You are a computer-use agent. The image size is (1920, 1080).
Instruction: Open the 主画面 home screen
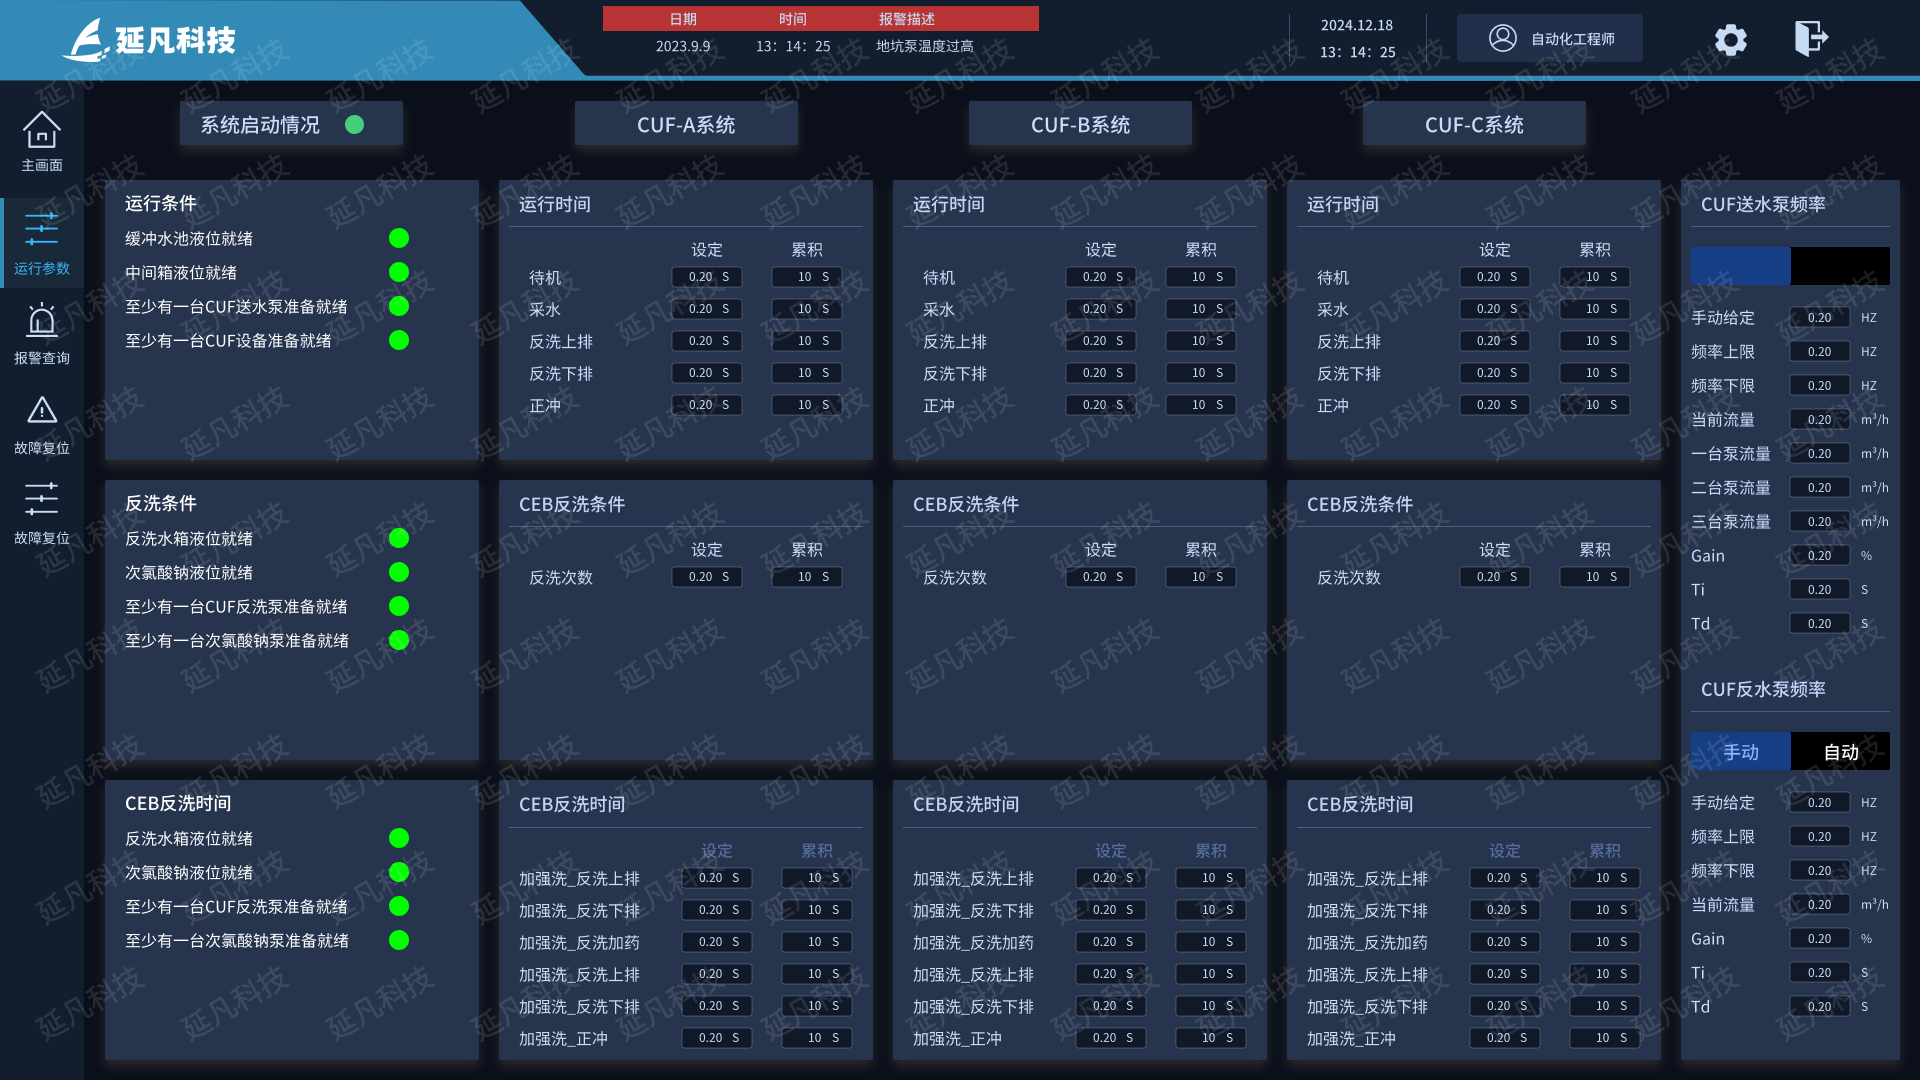[x=42, y=140]
